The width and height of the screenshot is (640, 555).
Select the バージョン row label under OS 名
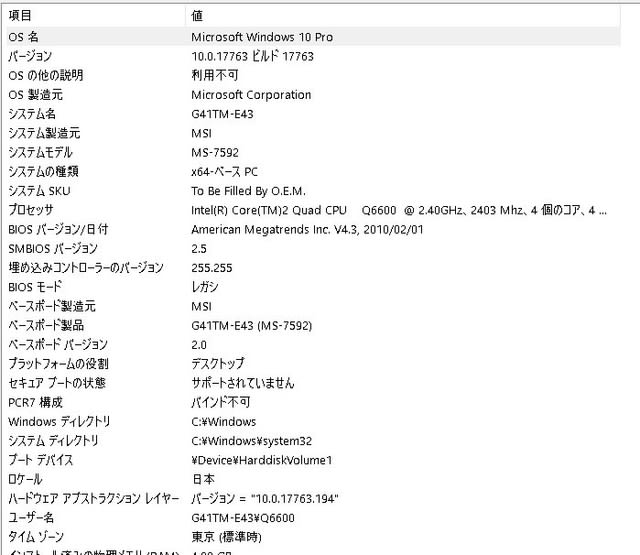coord(30,56)
